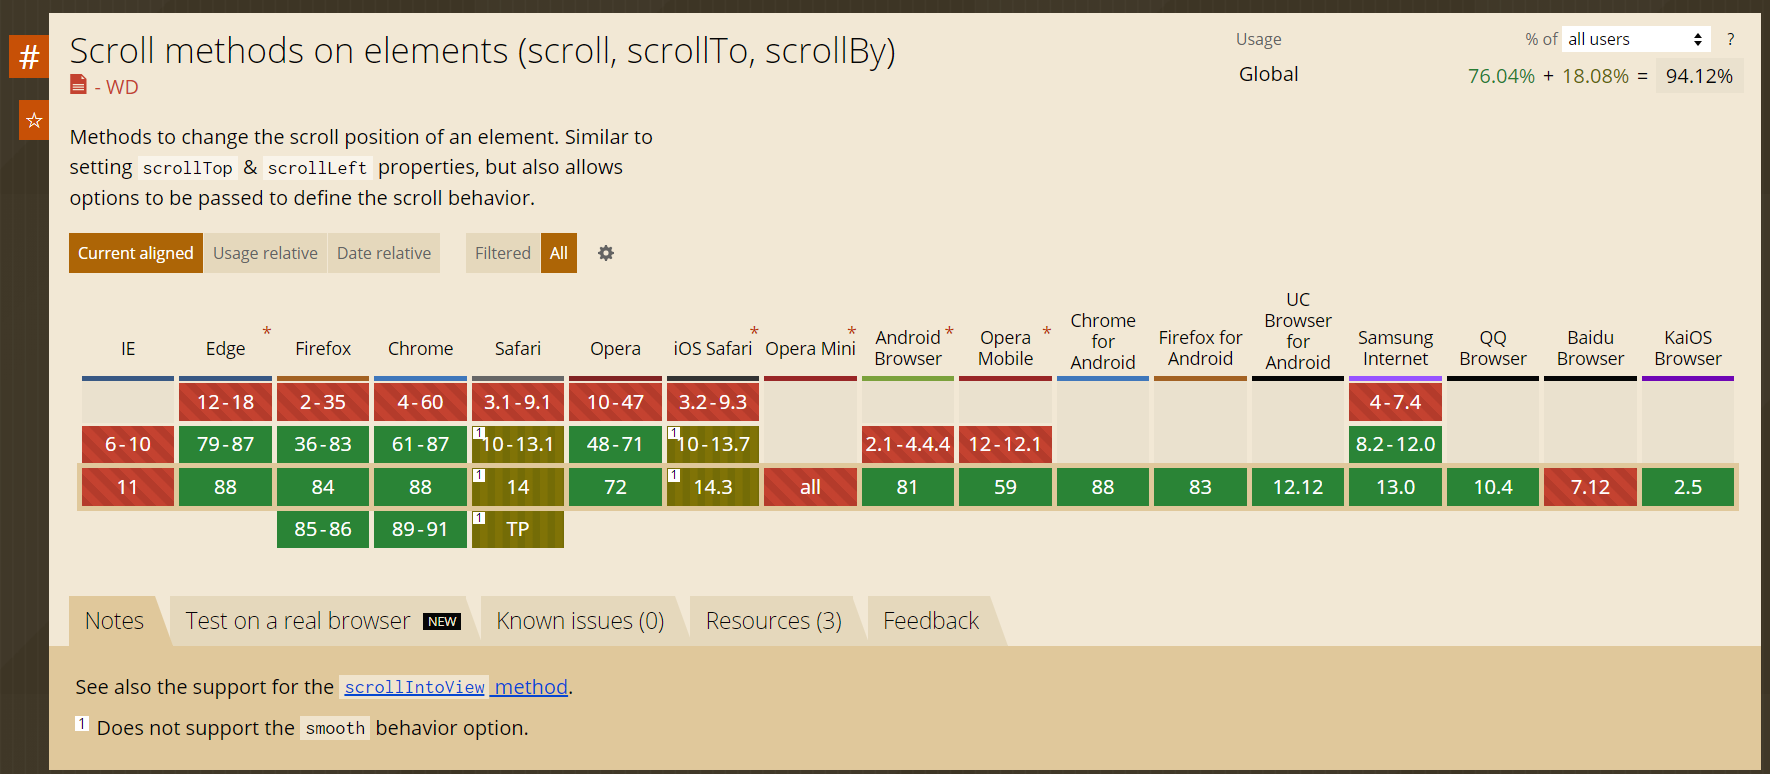Select Safari 10-13.1 partial cell
1770x774 pixels.
(518, 444)
